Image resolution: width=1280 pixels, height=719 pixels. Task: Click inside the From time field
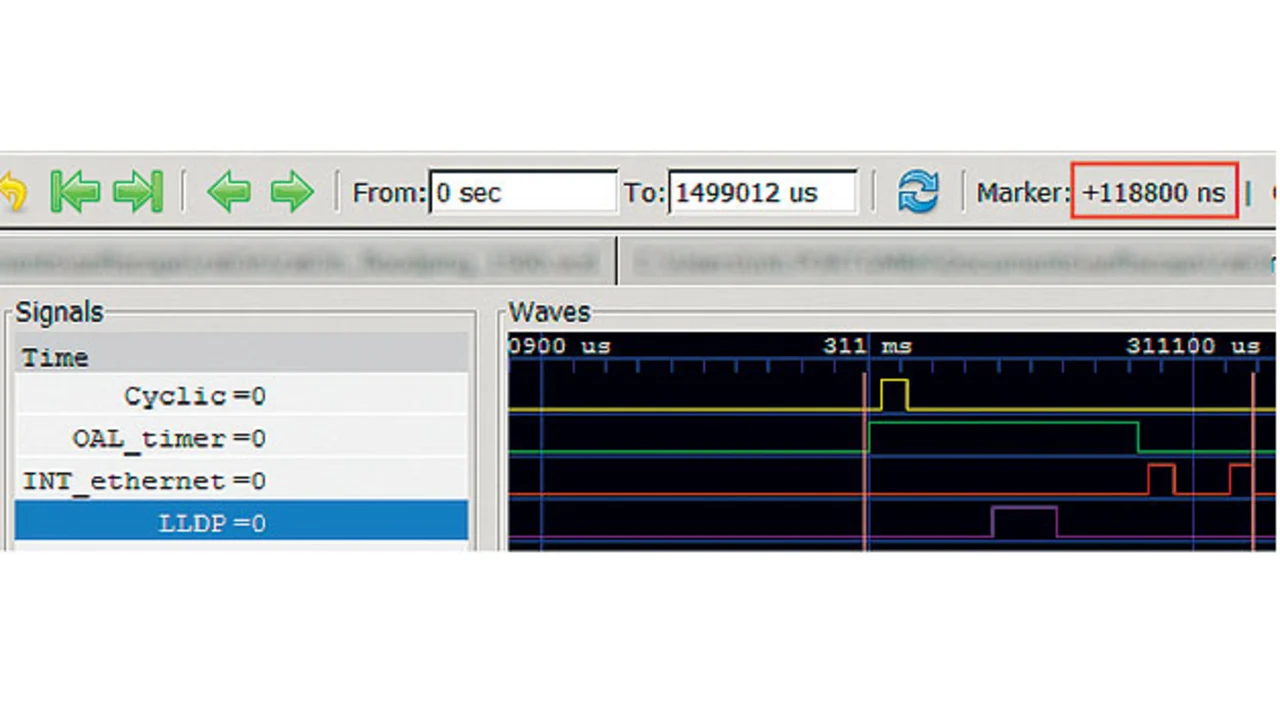point(523,192)
